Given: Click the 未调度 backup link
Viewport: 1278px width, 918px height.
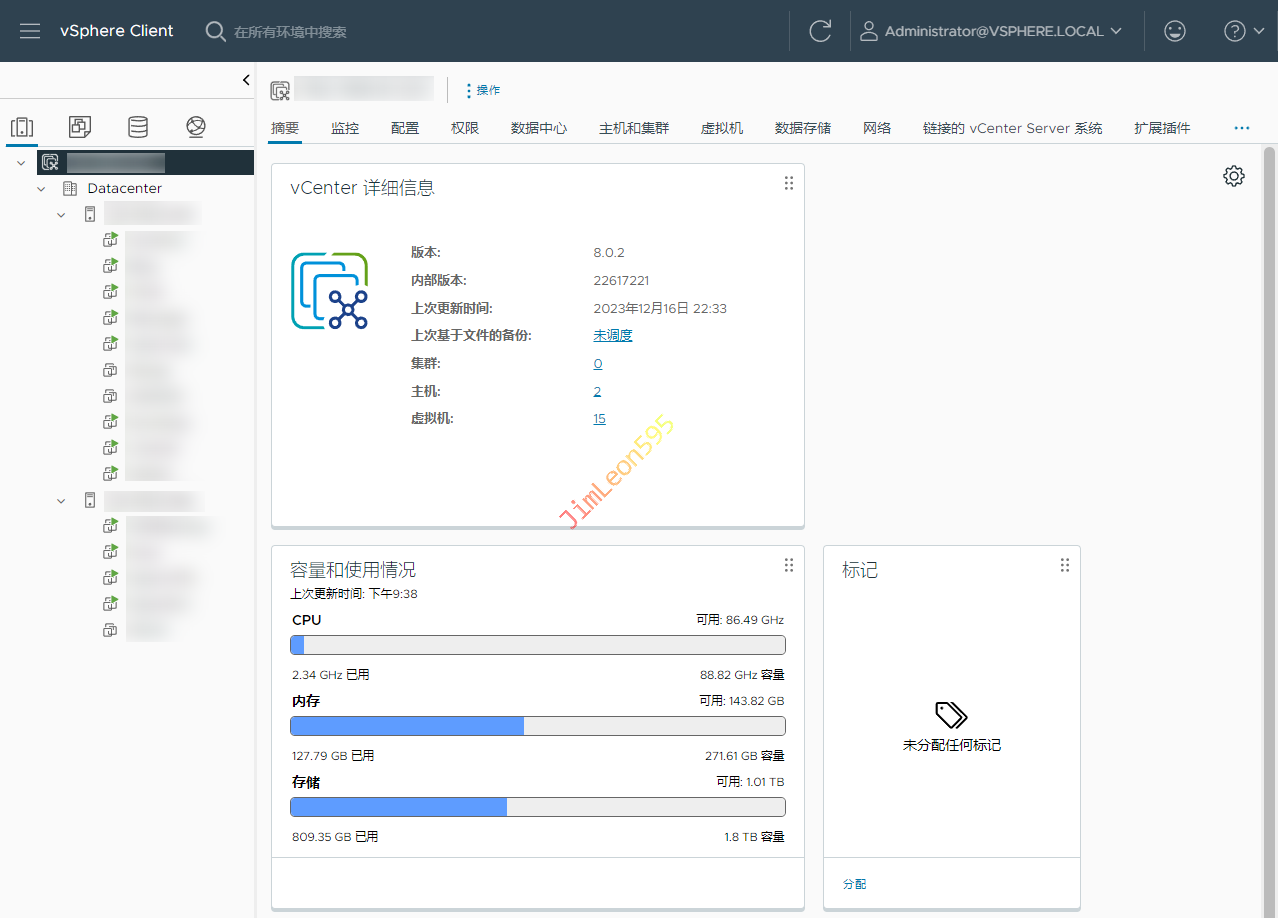Looking at the screenshot, I should (612, 336).
